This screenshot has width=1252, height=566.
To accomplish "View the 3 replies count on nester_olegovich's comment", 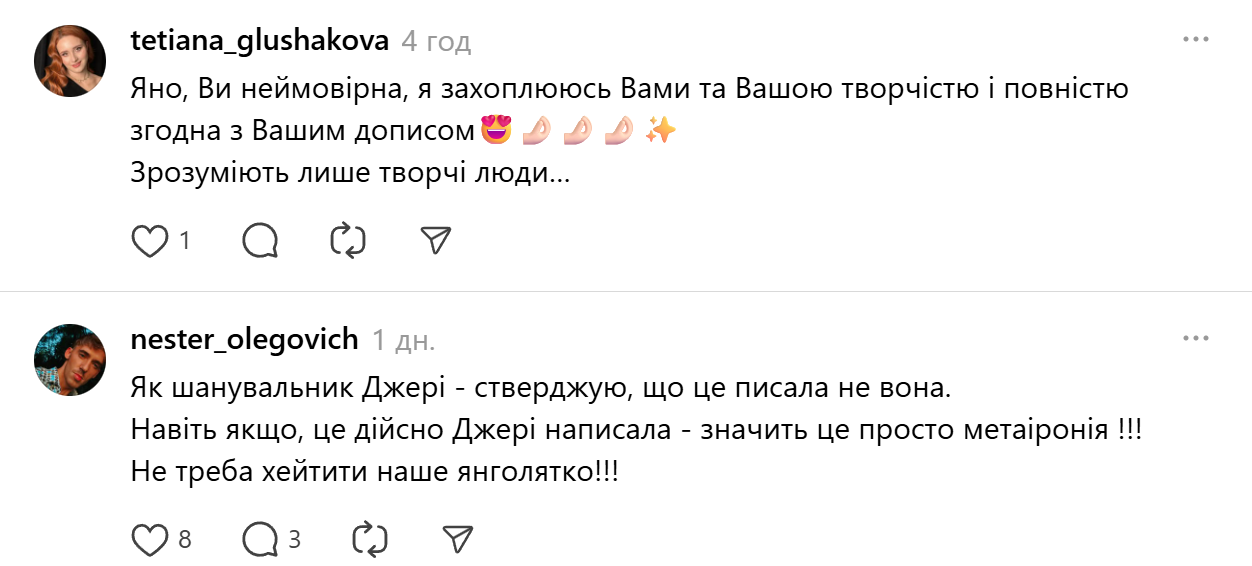I will point(294,540).
